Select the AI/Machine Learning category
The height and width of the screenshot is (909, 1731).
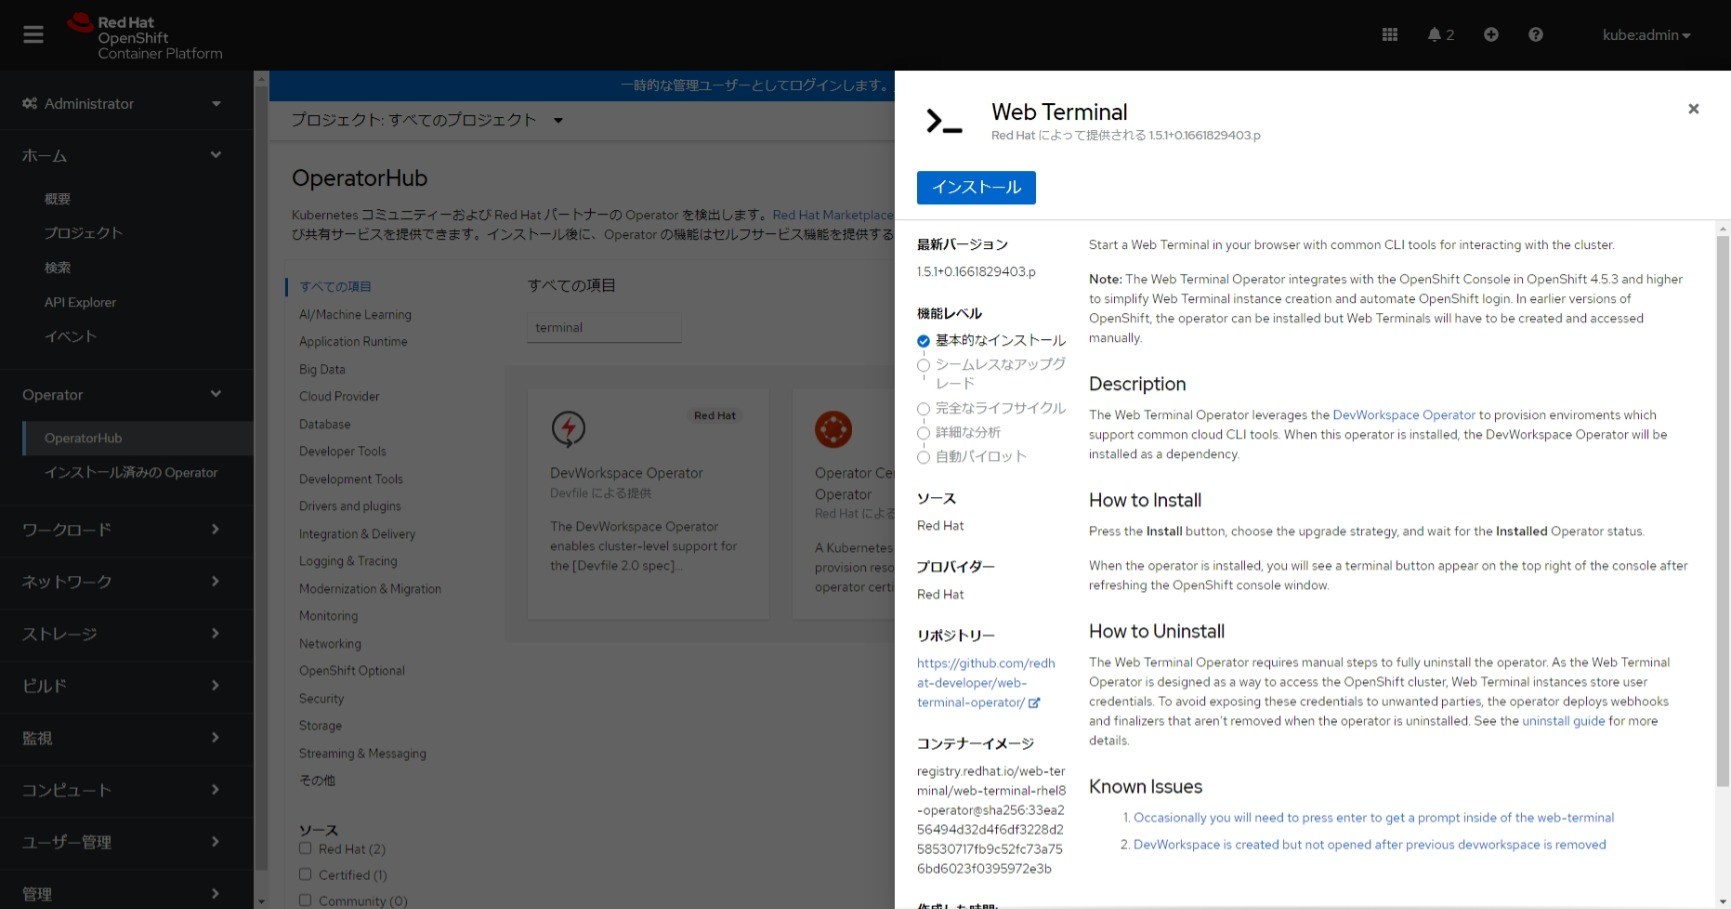355,315
